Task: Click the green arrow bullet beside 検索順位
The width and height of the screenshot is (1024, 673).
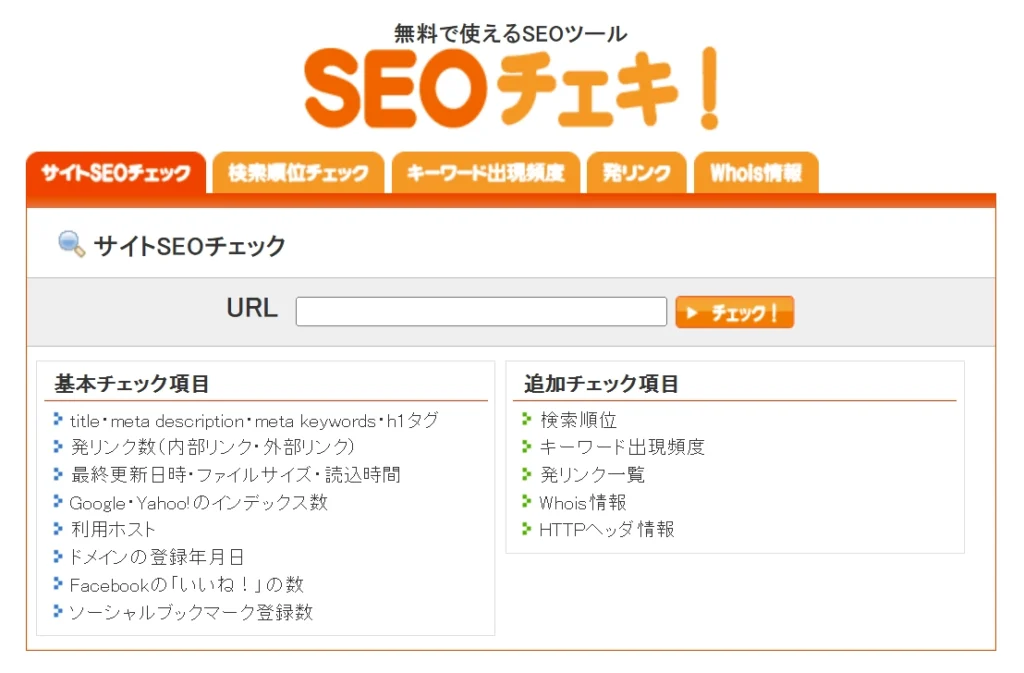Action: (527, 421)
